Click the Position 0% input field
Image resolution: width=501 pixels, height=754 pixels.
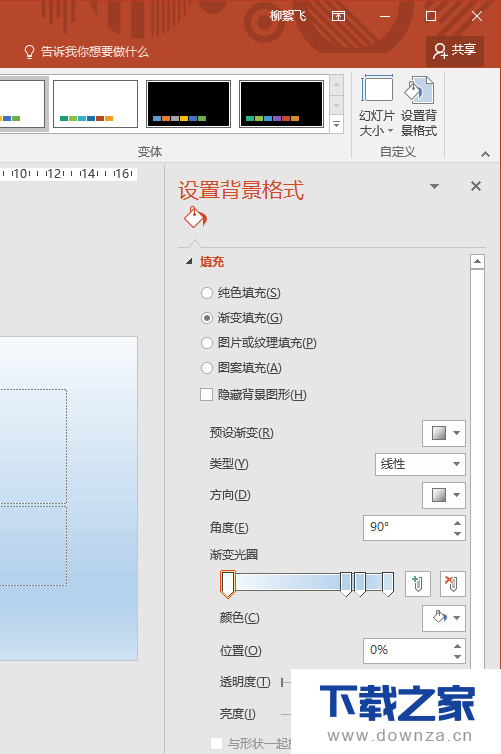(407, 651)
